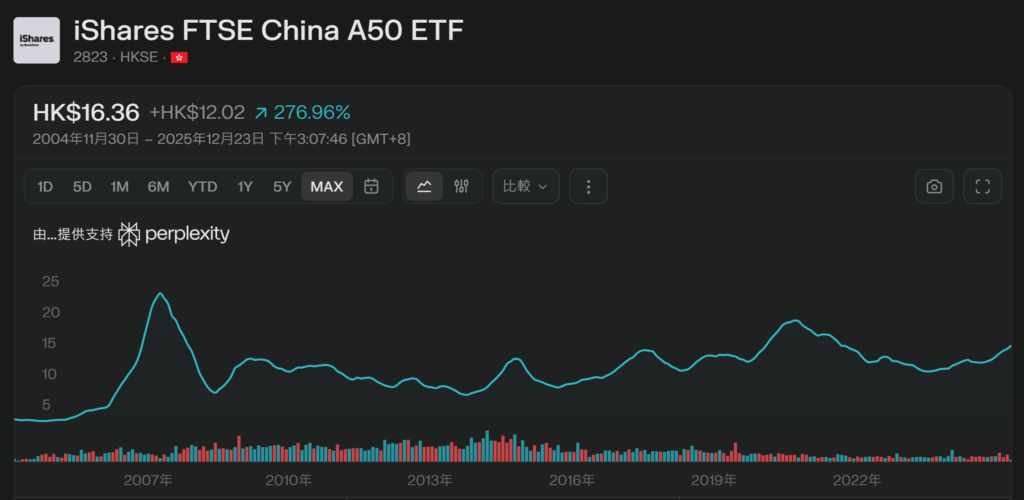Select the line chart view icon
Screen dimensions: 1024x500
point(424,186)
